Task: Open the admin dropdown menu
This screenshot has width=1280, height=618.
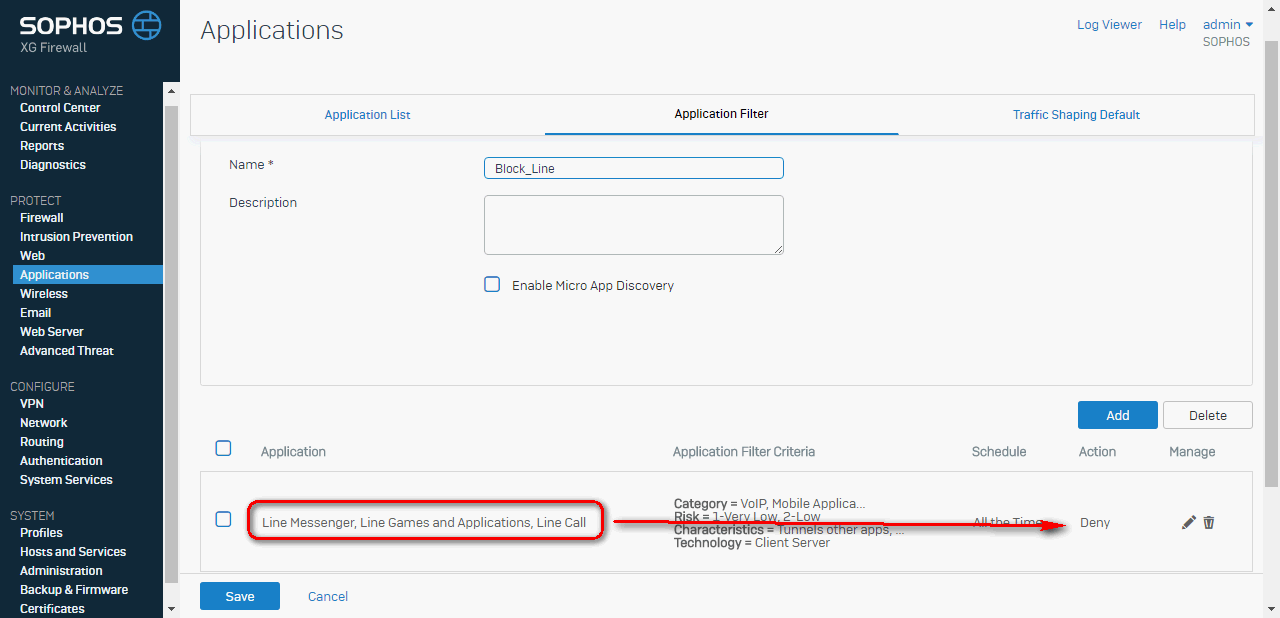Action: [1228, 25]
